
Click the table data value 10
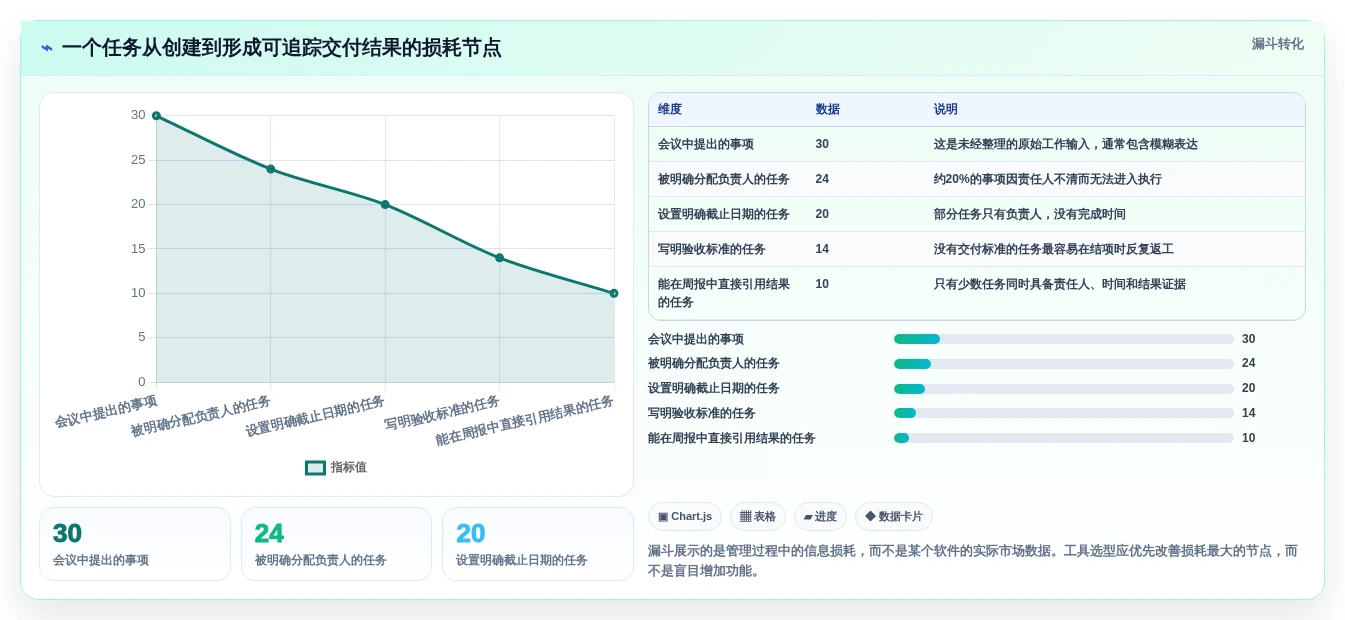coord(822,284)
